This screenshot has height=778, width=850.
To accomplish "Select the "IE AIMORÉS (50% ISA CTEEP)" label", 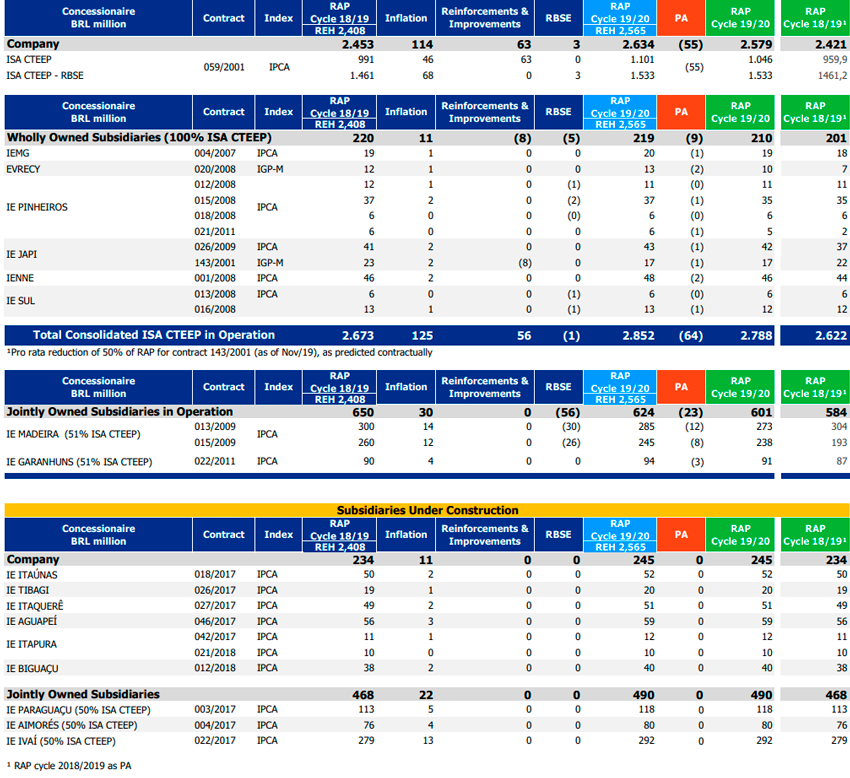I will pyautogui.click(x=72, y=725).
